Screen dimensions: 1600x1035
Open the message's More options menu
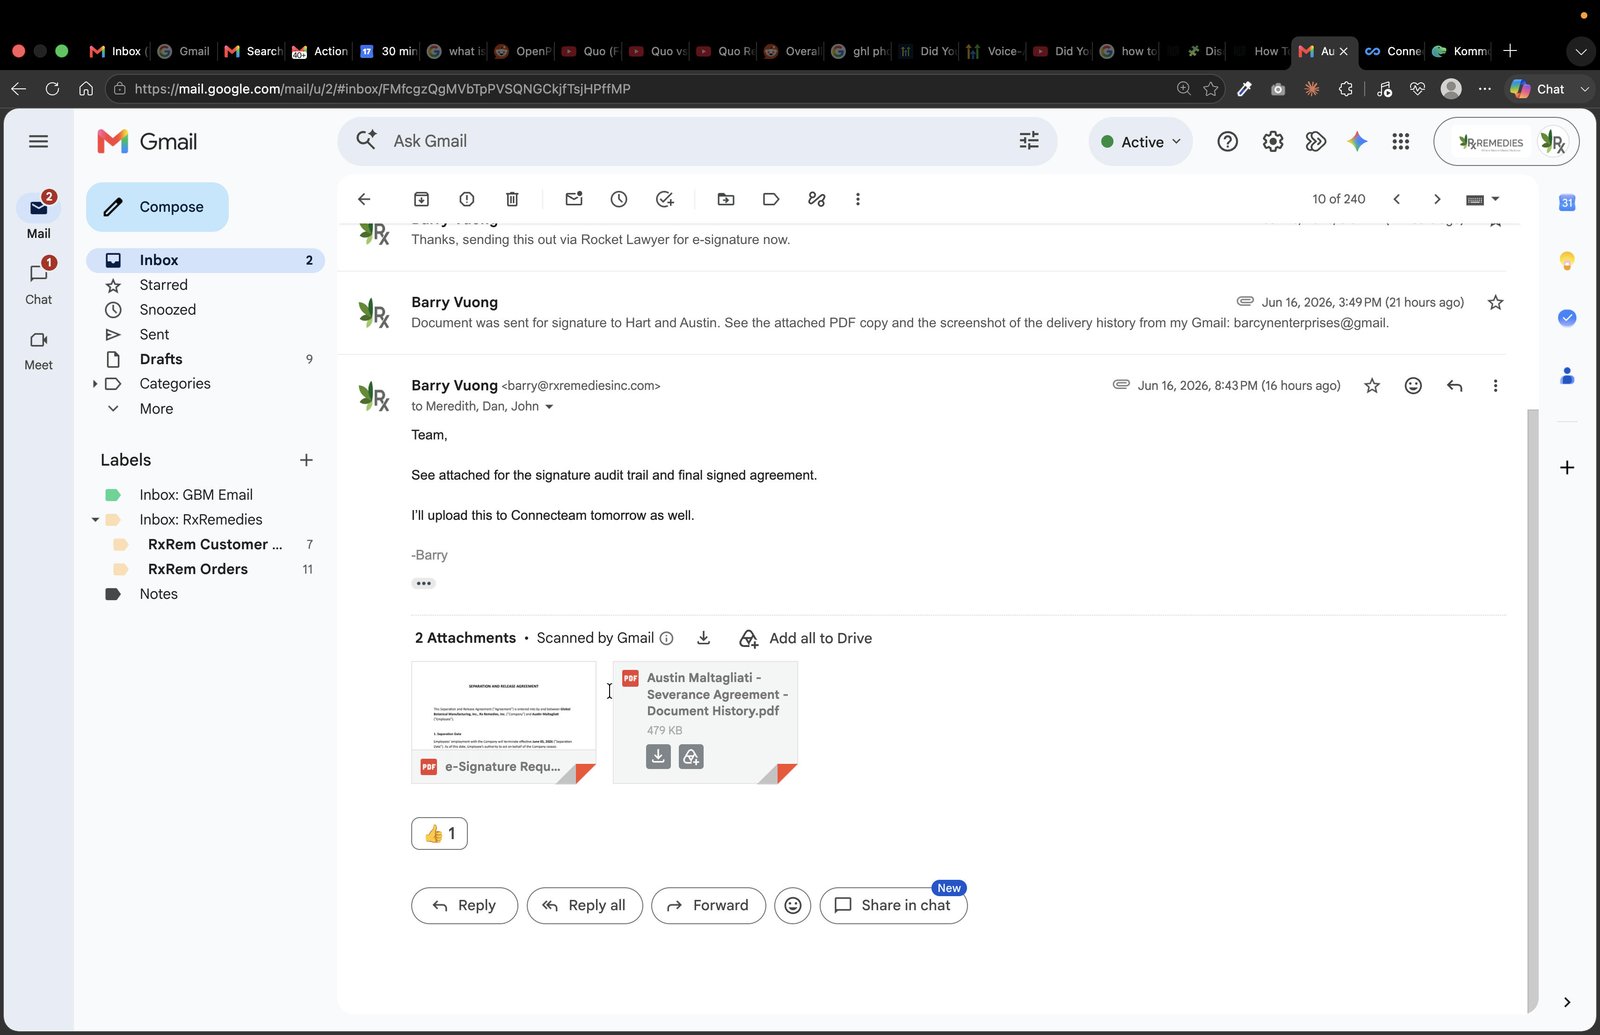tap(1495, 386)
